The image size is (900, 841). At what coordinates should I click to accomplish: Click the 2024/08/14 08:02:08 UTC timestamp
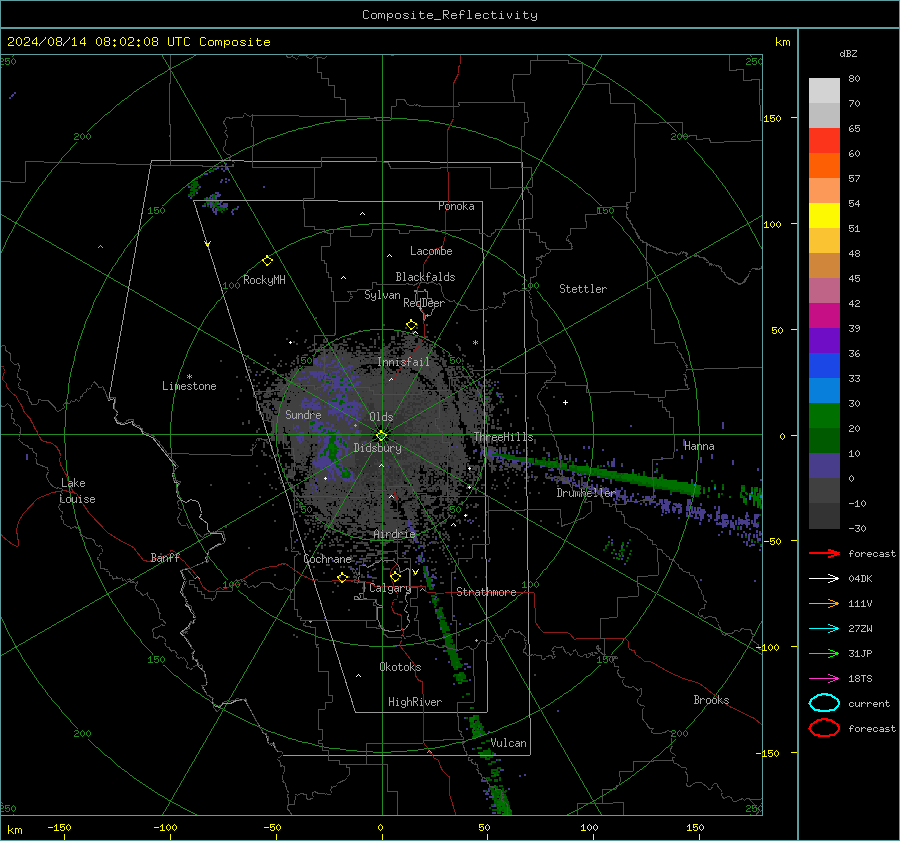pos(98,42)
